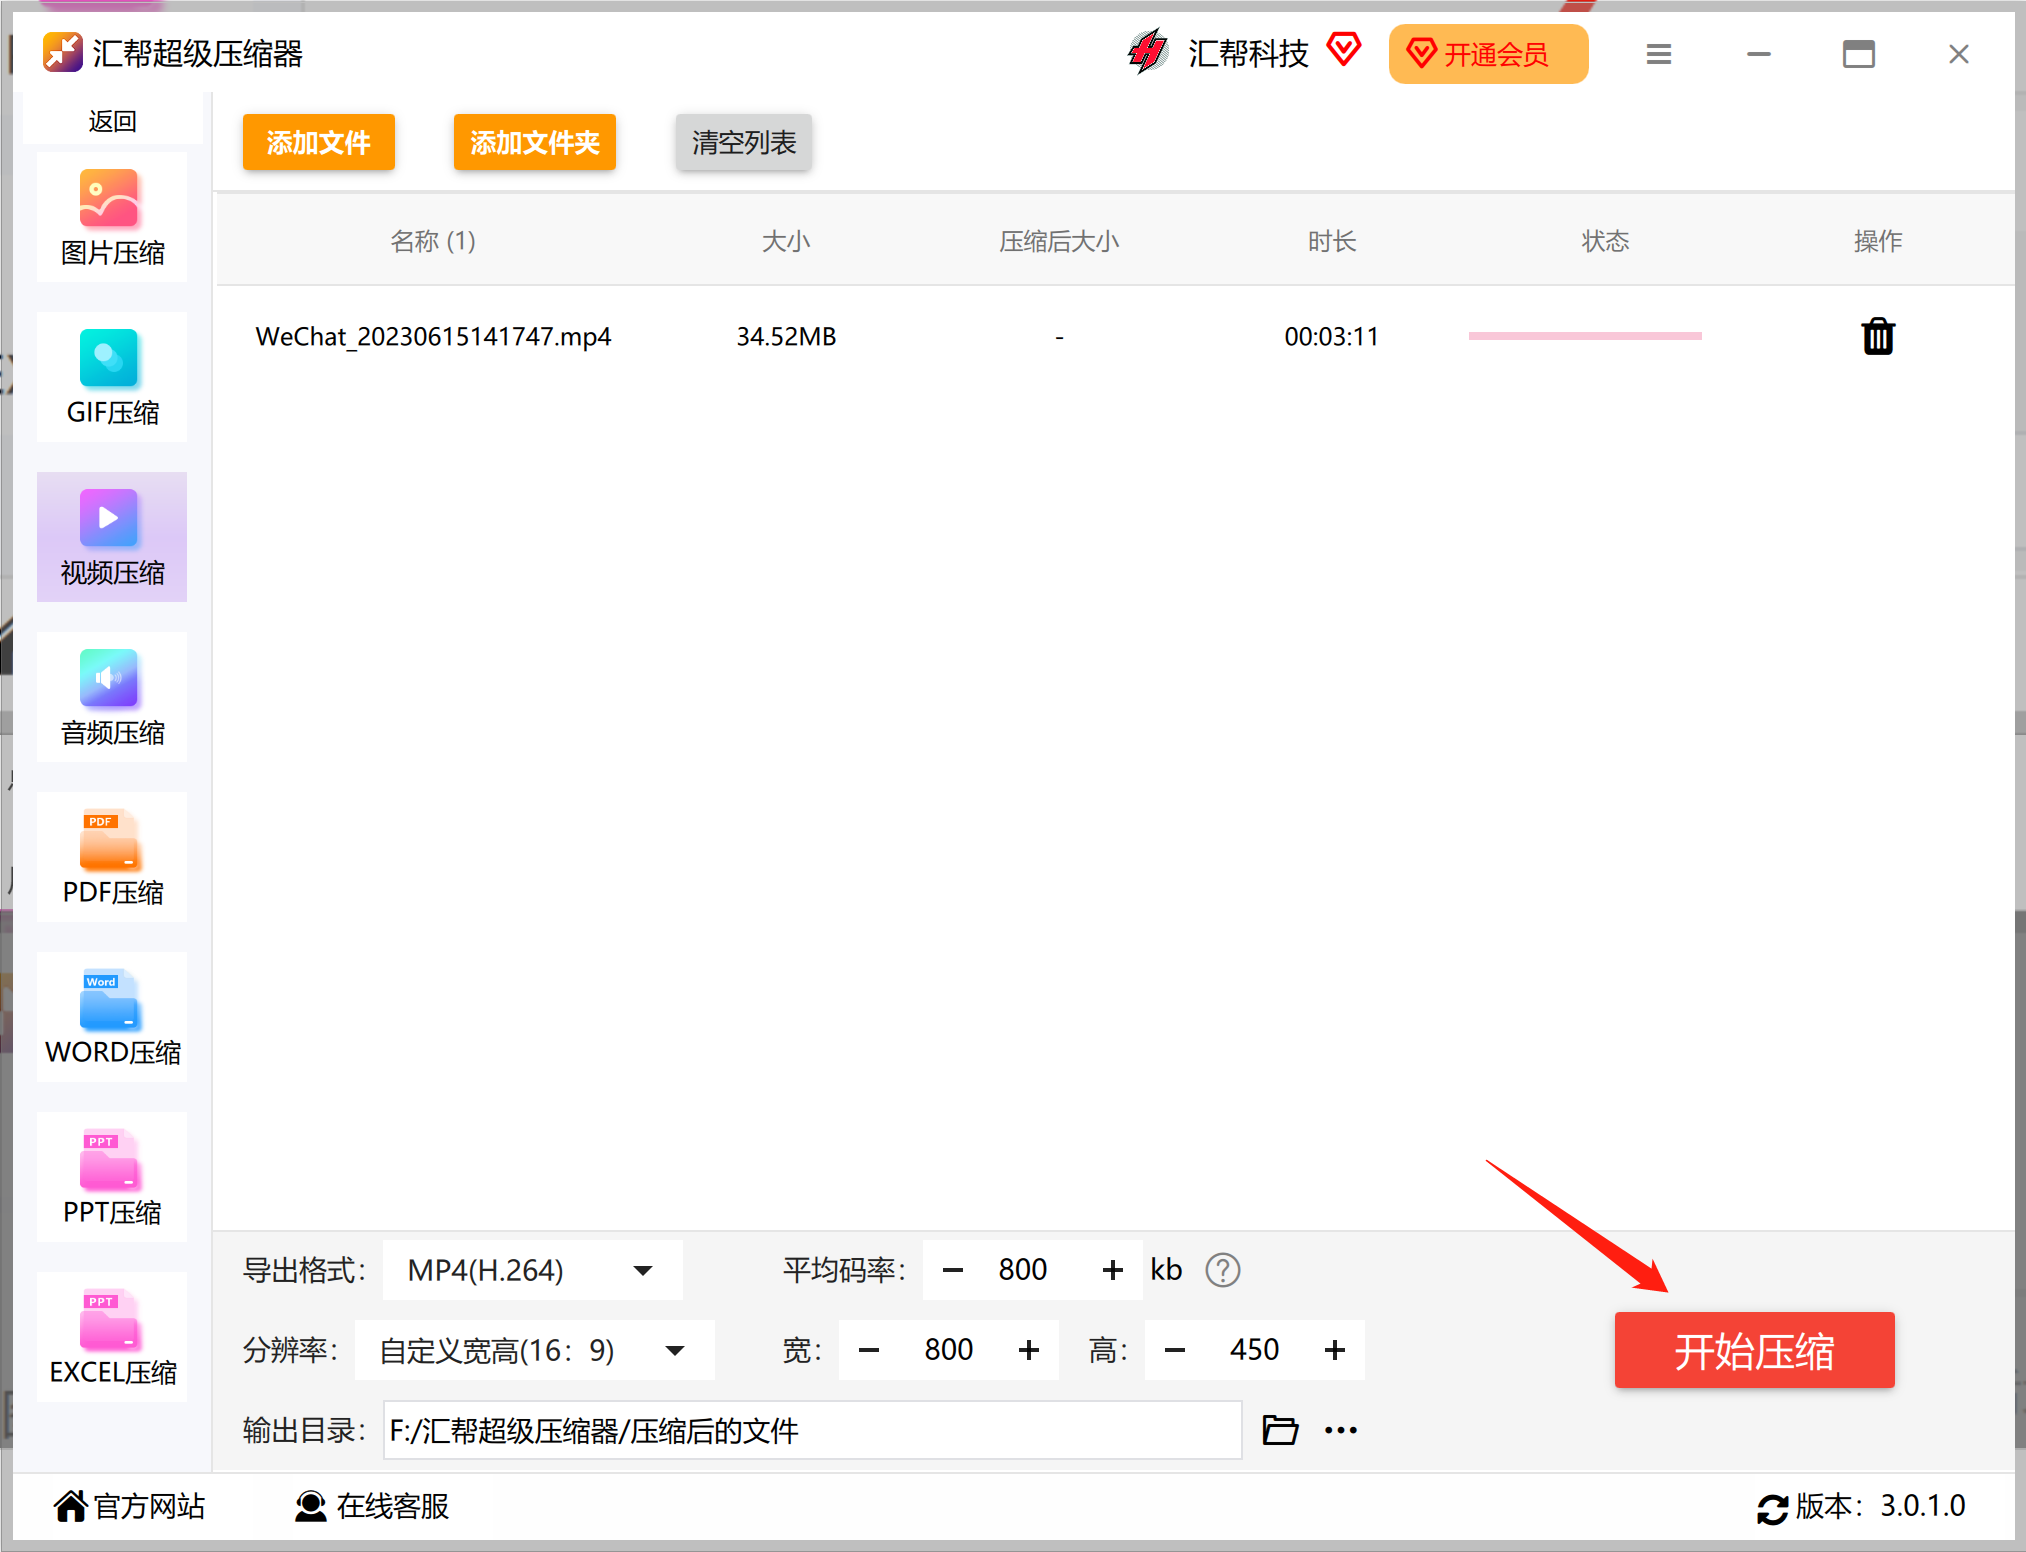Open the output folder icon
2026x1552 pixels.
coord(1280,1430)
